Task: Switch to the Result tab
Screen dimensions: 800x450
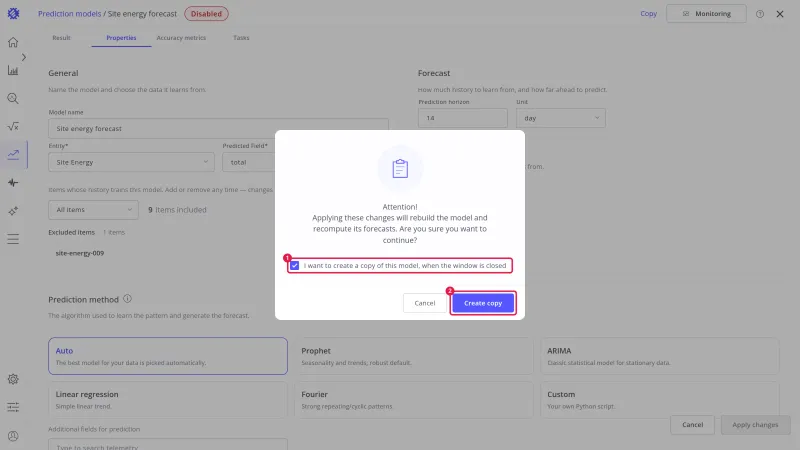Action: [x=61, y=38]
